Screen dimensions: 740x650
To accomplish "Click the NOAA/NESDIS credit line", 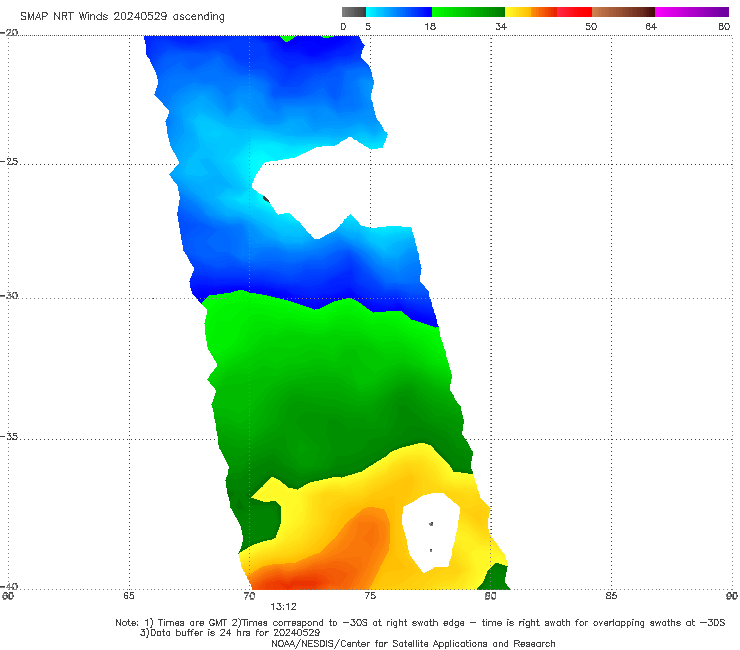I will click(x=413, y=643).
